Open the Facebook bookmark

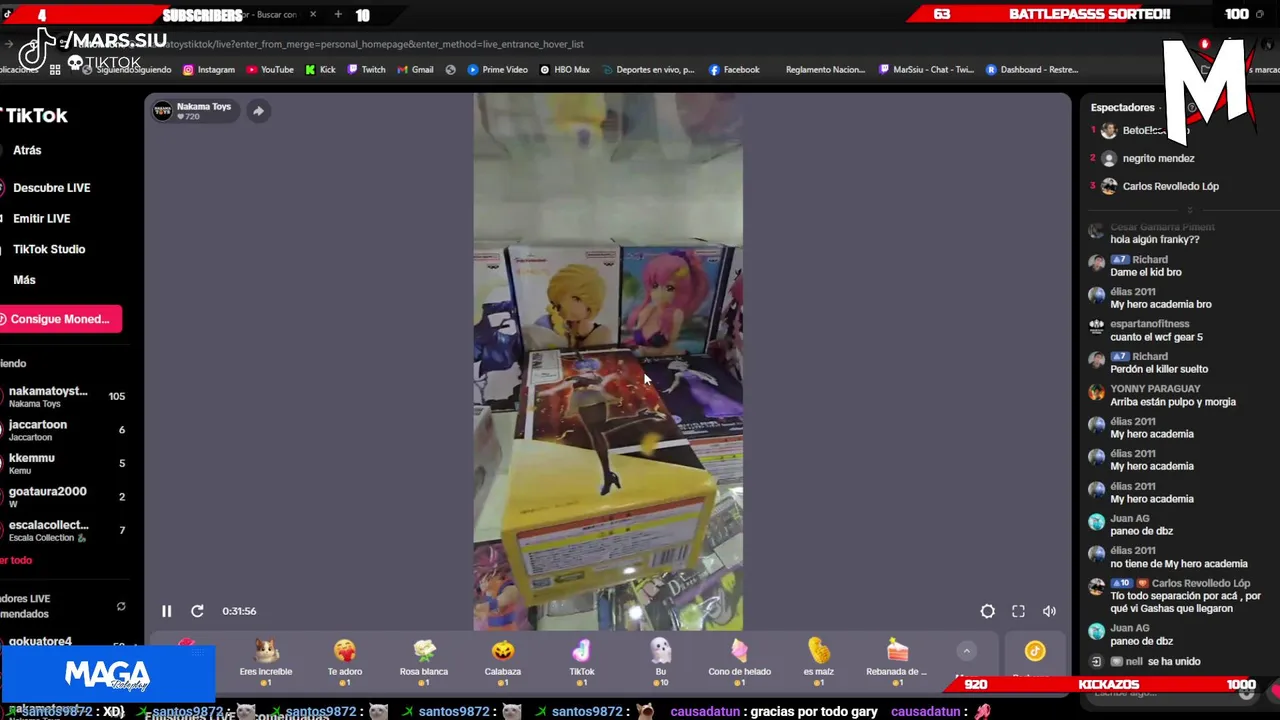(734, 70)
